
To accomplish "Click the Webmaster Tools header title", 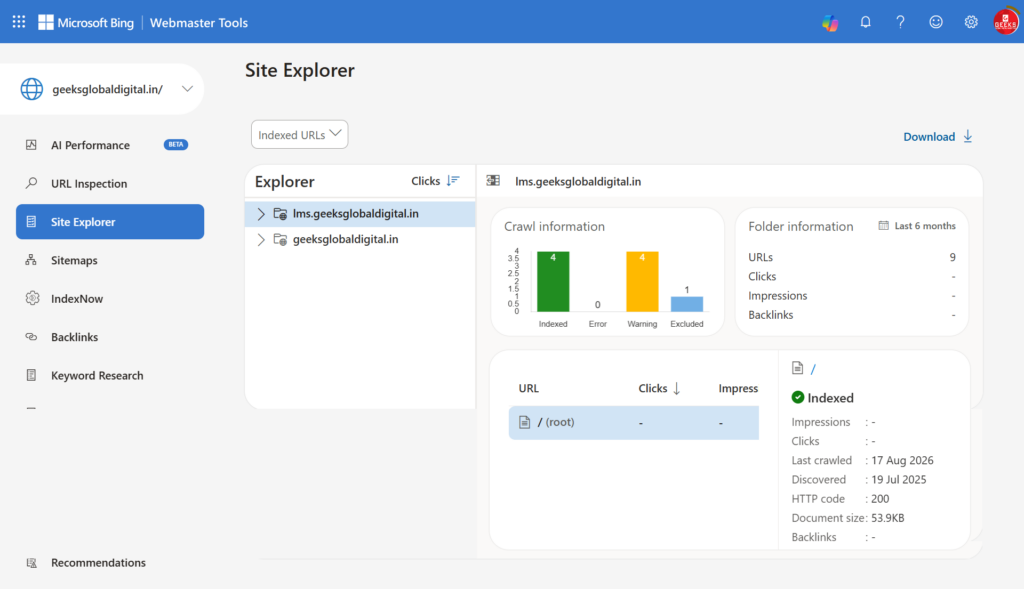I will 199,23.
